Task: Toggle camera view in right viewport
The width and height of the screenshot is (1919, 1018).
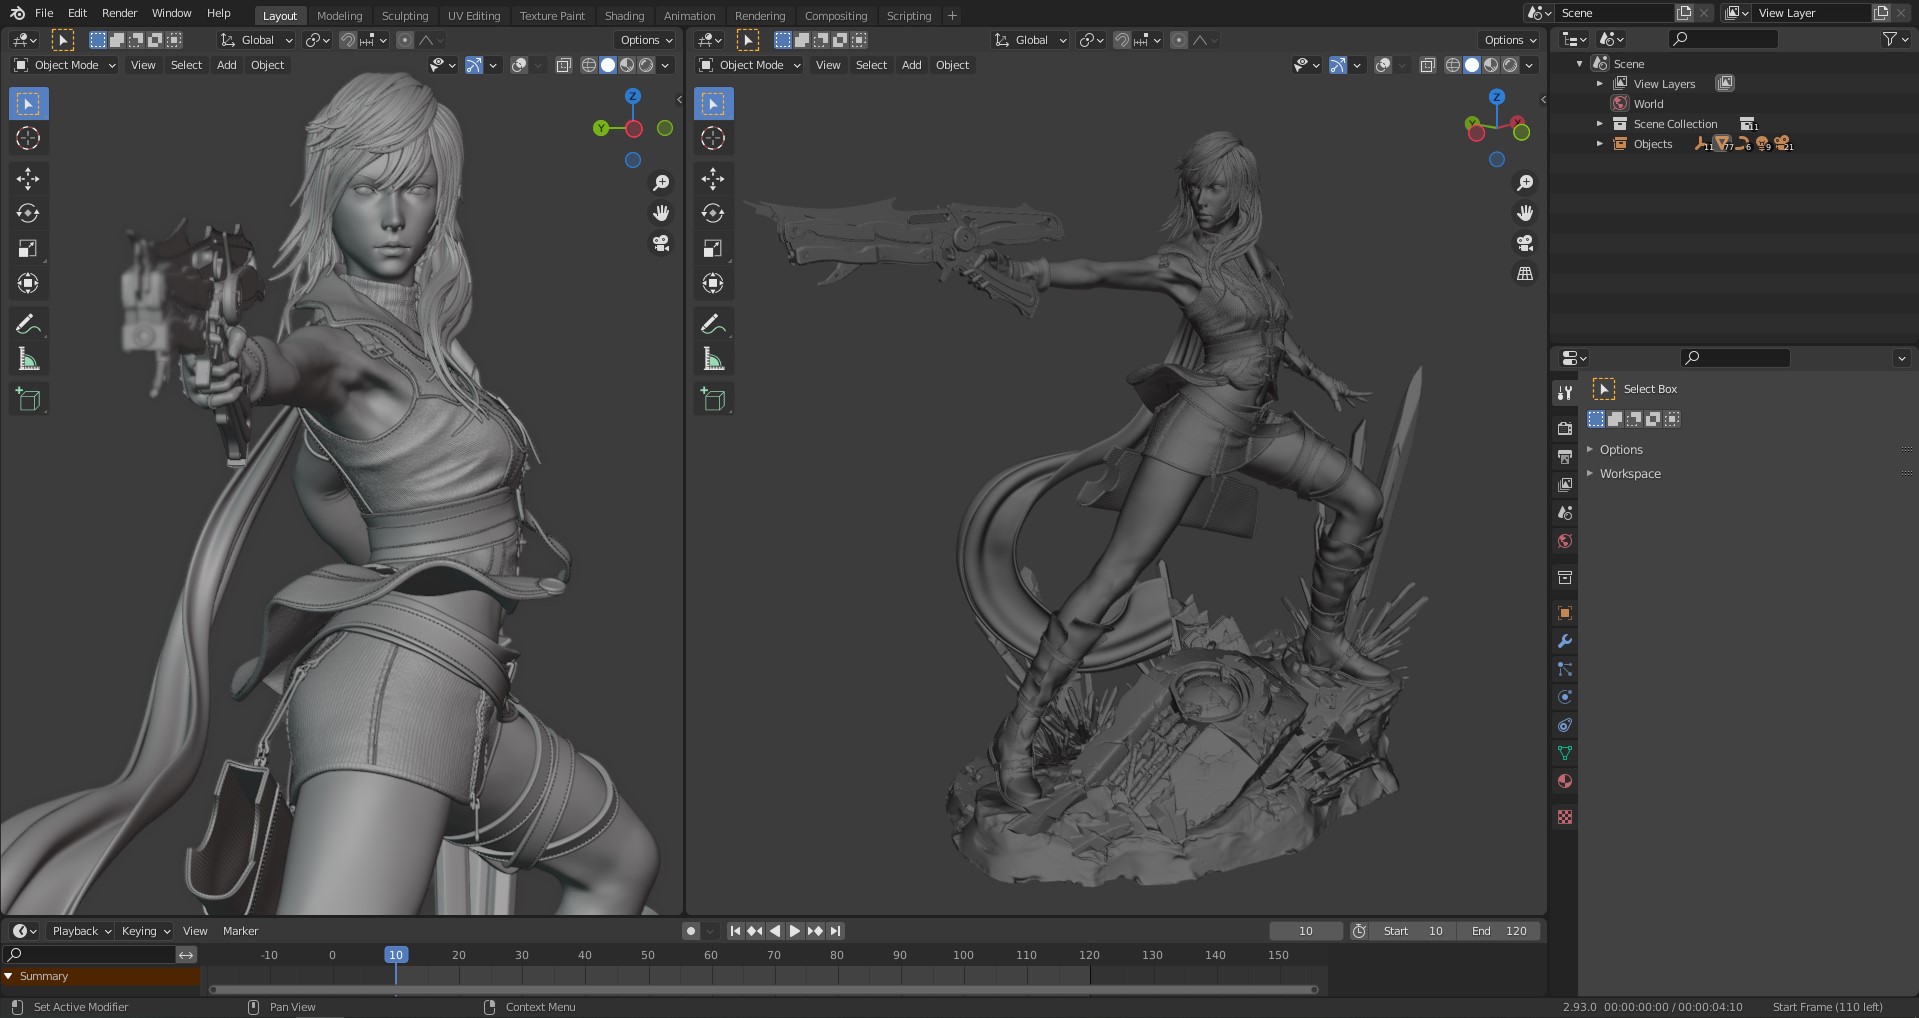Action: pos(1525,243)
